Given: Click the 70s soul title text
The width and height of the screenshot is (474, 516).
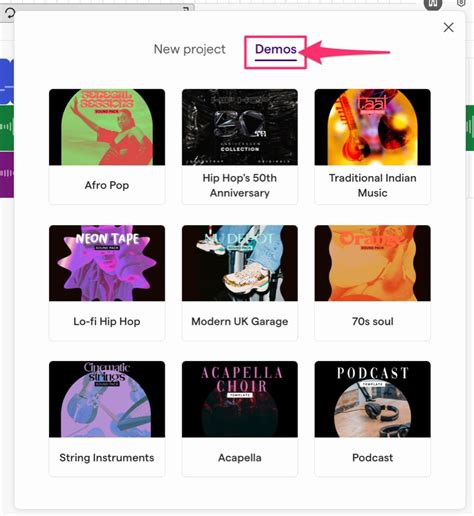Looking at the screenshot, I should (372, 321).
